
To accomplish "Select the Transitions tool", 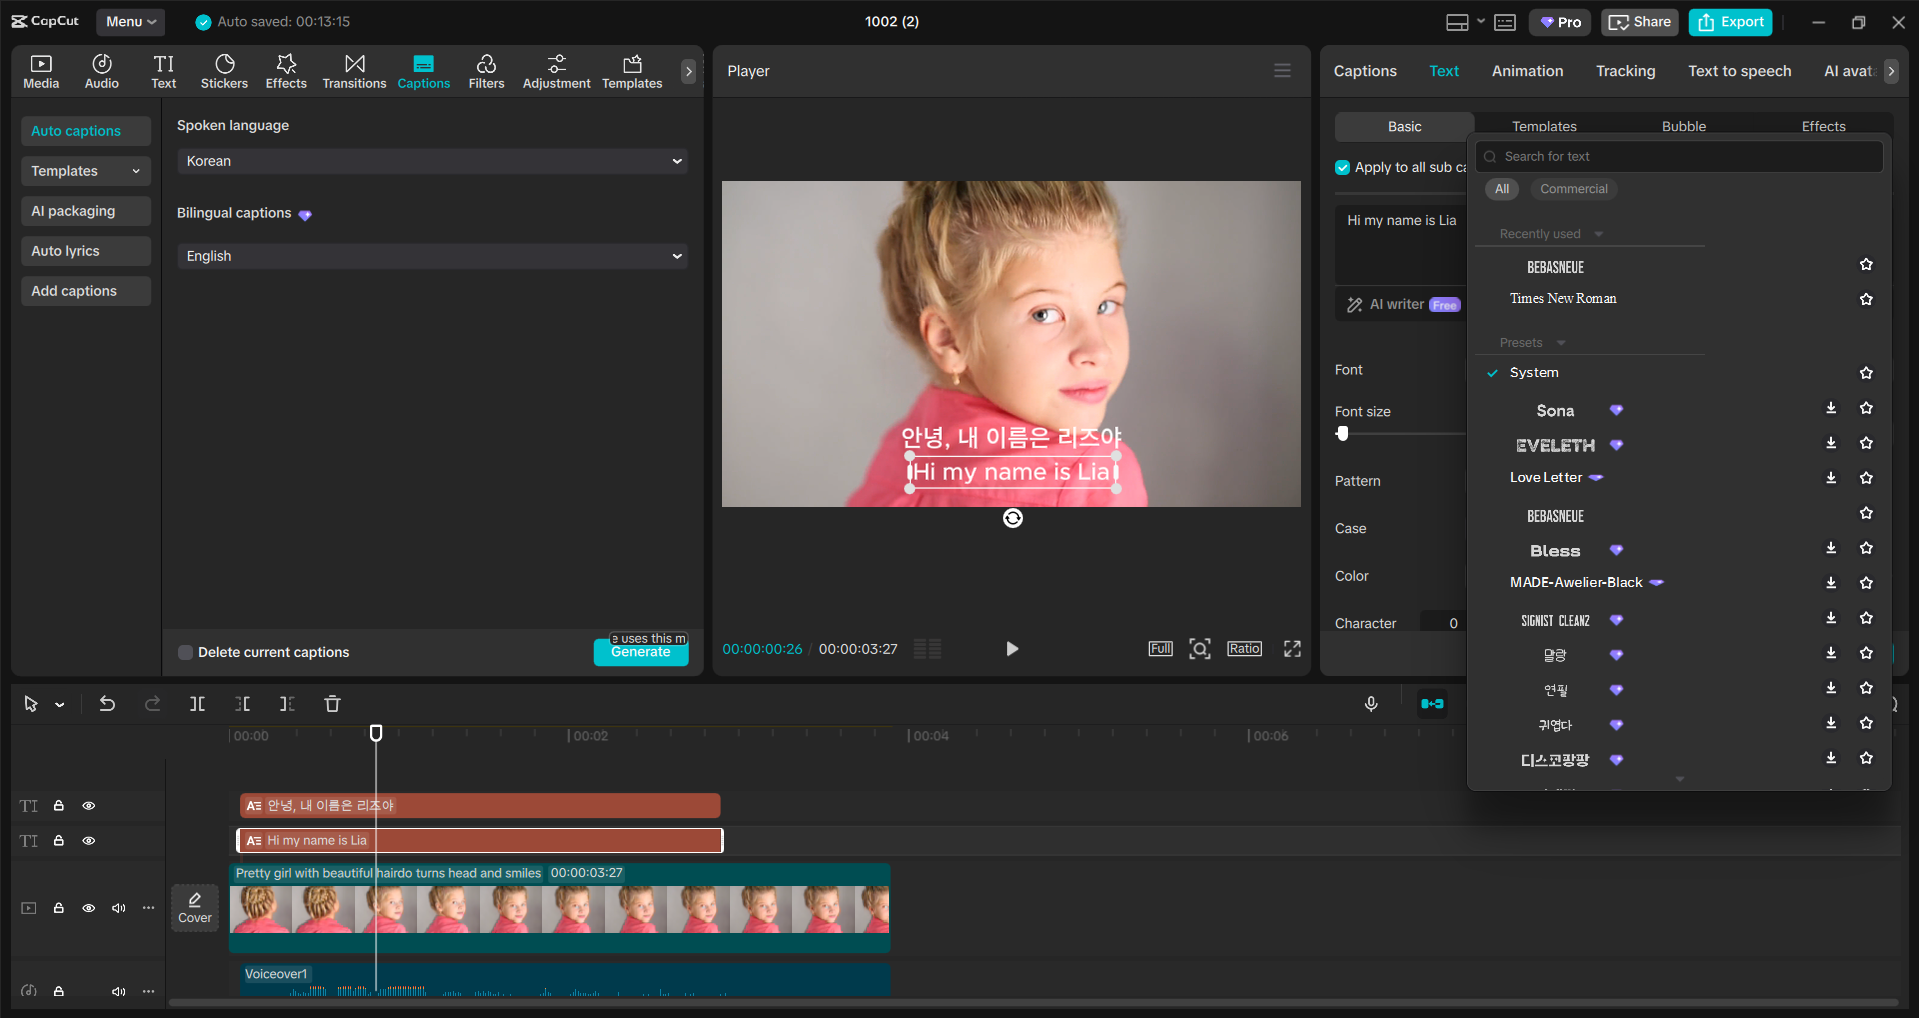I will click(x=354, y=70).
